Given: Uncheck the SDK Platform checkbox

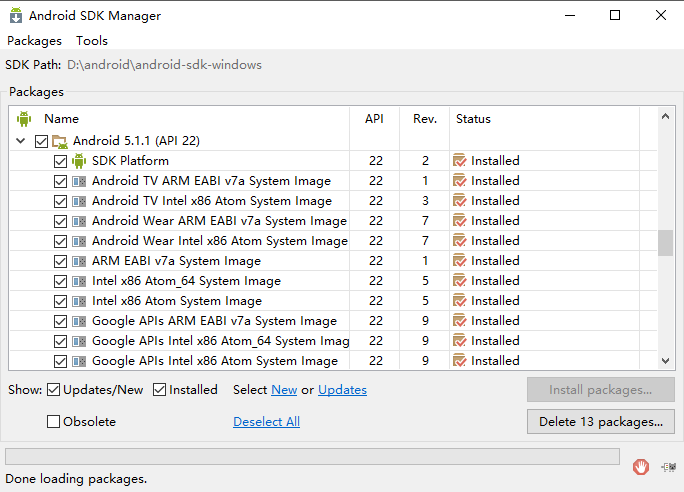Looking at the screenshot, I should pos(60,161).
